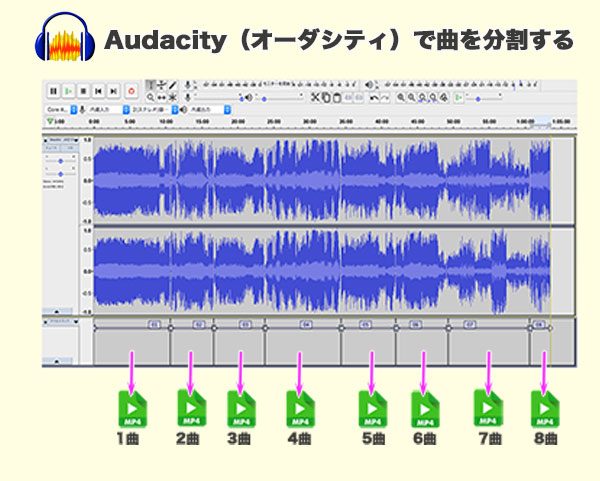Image resolution: width=600 pixels, height=481 pixels.
Task: Open the label track name menu
Action: pos(63,322)
